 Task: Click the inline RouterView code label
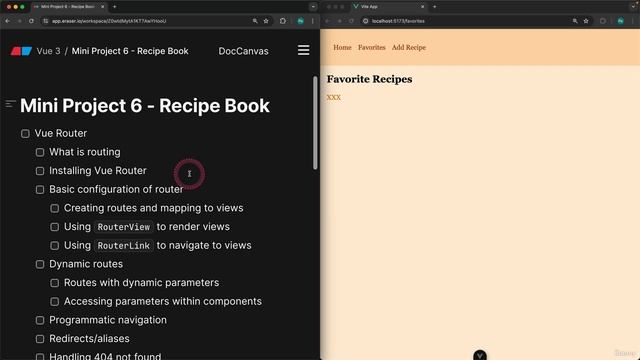coord(124,227)
